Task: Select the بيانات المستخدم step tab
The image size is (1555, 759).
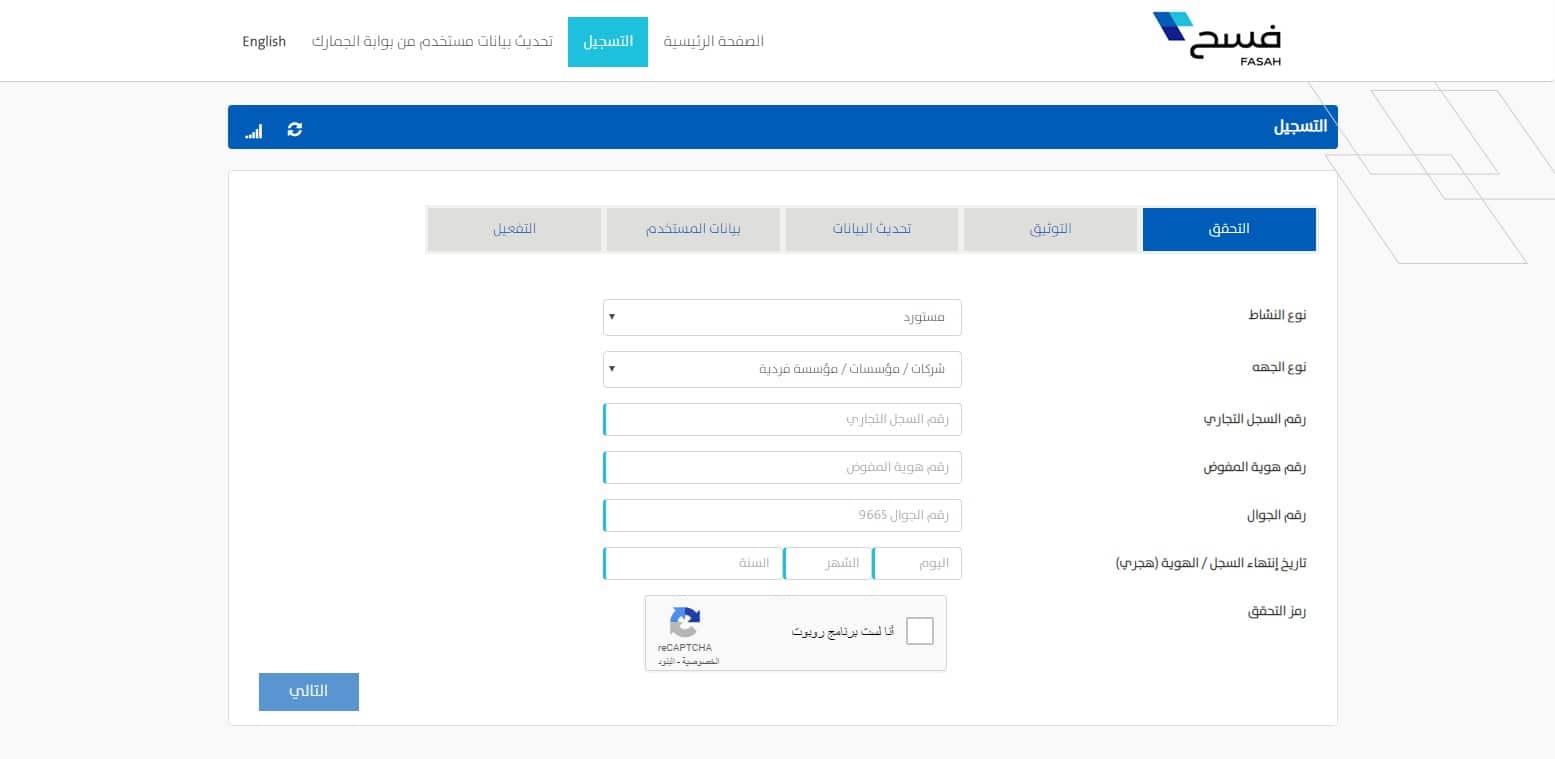Action: tap(693, 229)
